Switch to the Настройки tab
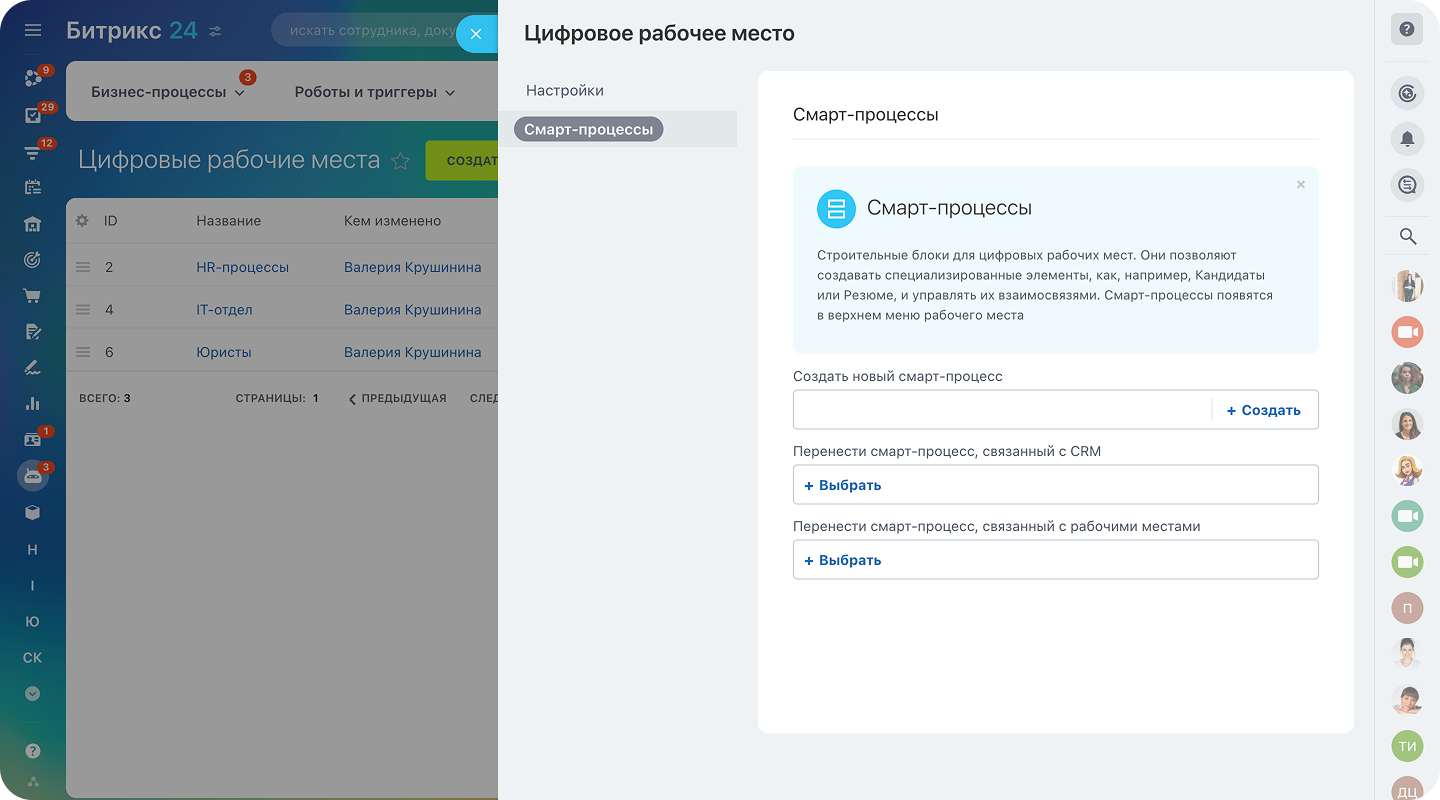Image resolution: width=1440 pixels, height=800 pixels. pos(565,91)
